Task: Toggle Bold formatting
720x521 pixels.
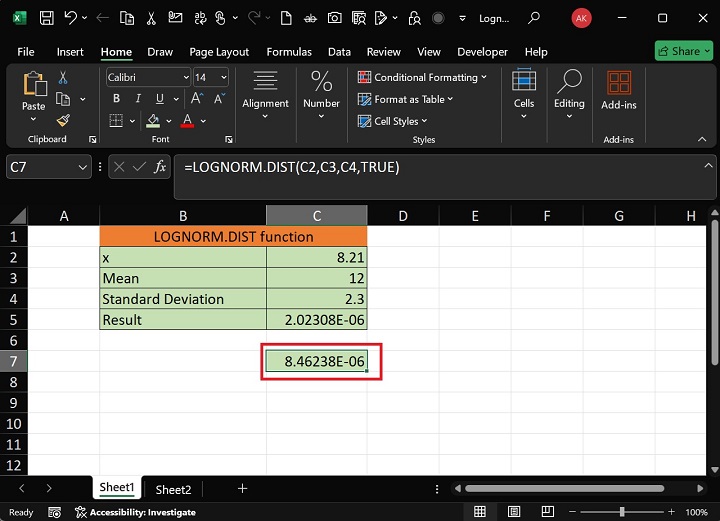Action: tap(117, 98)
